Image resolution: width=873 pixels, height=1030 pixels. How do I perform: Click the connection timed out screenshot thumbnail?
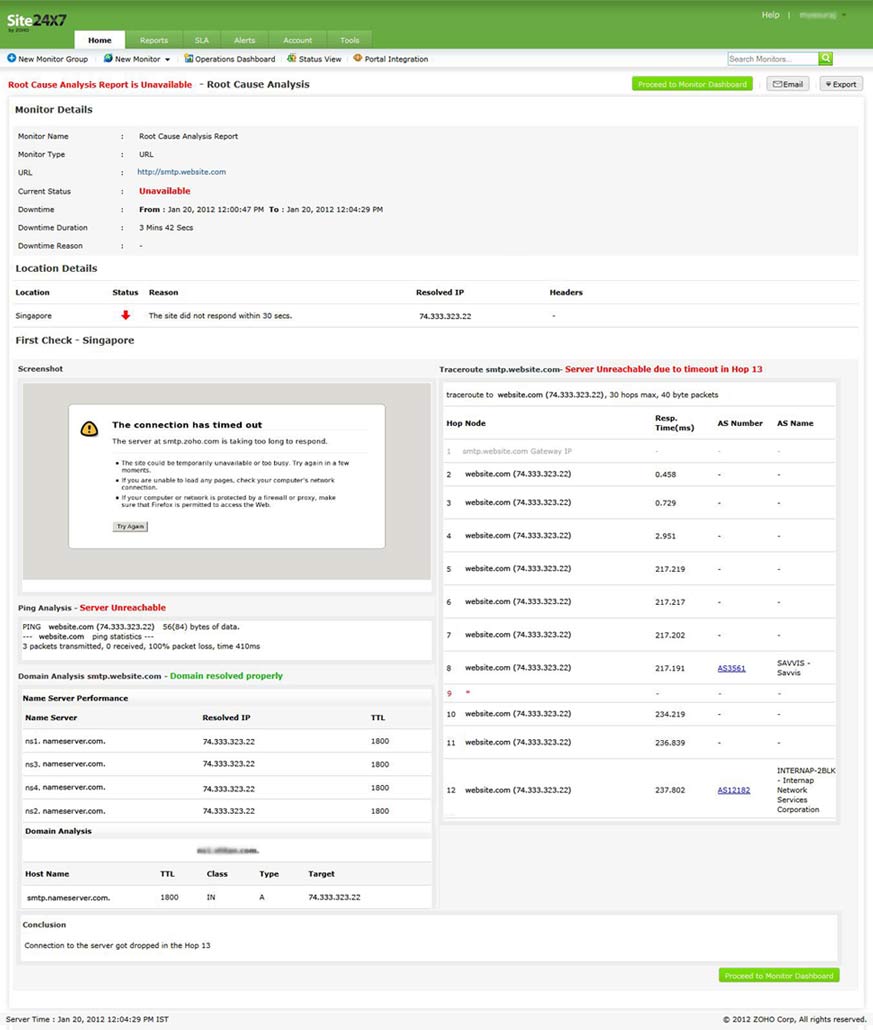click(227, 480)
